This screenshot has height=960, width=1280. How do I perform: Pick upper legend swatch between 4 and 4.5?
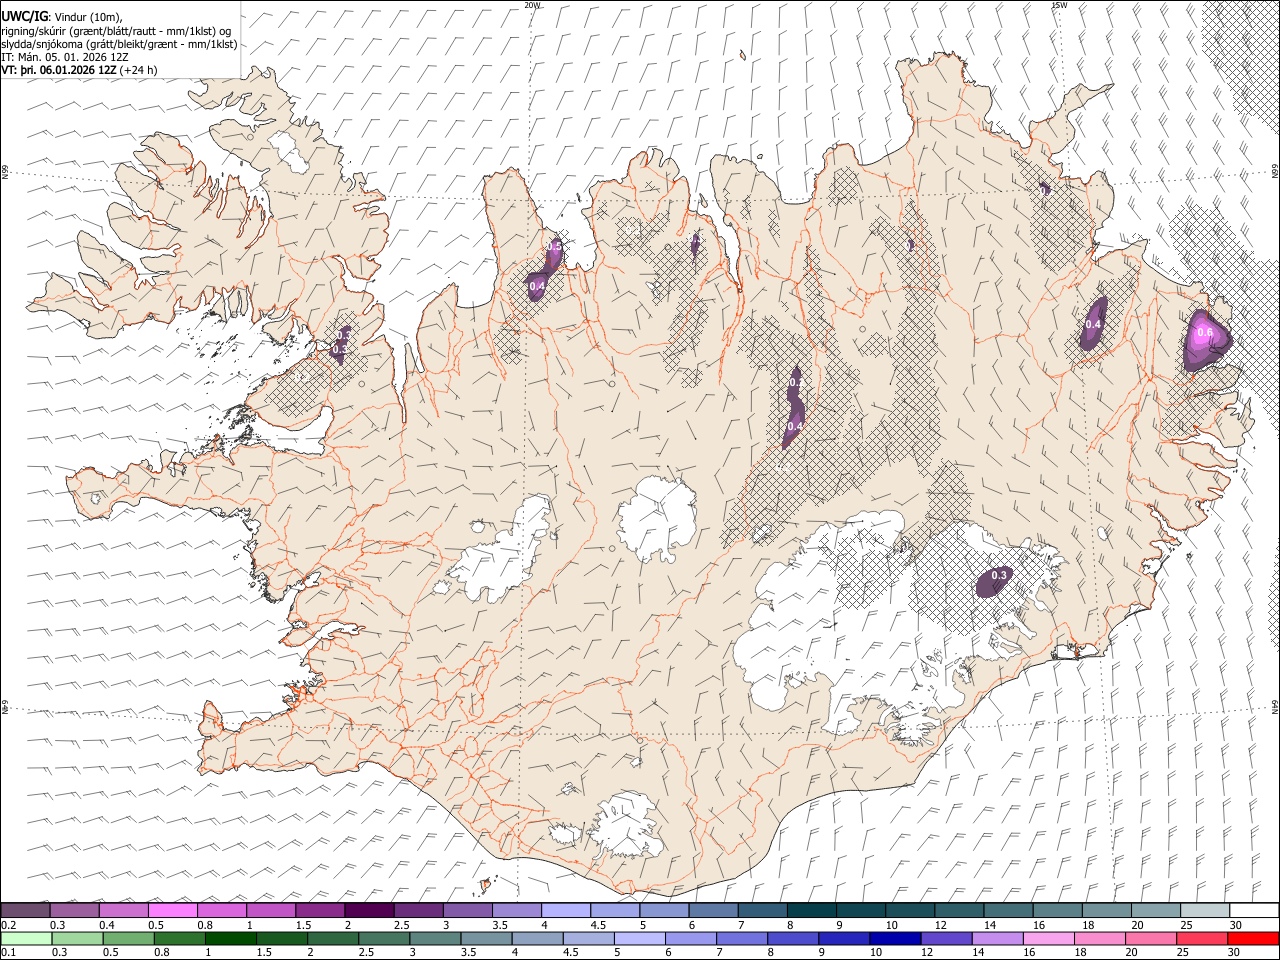coord(564,910)
